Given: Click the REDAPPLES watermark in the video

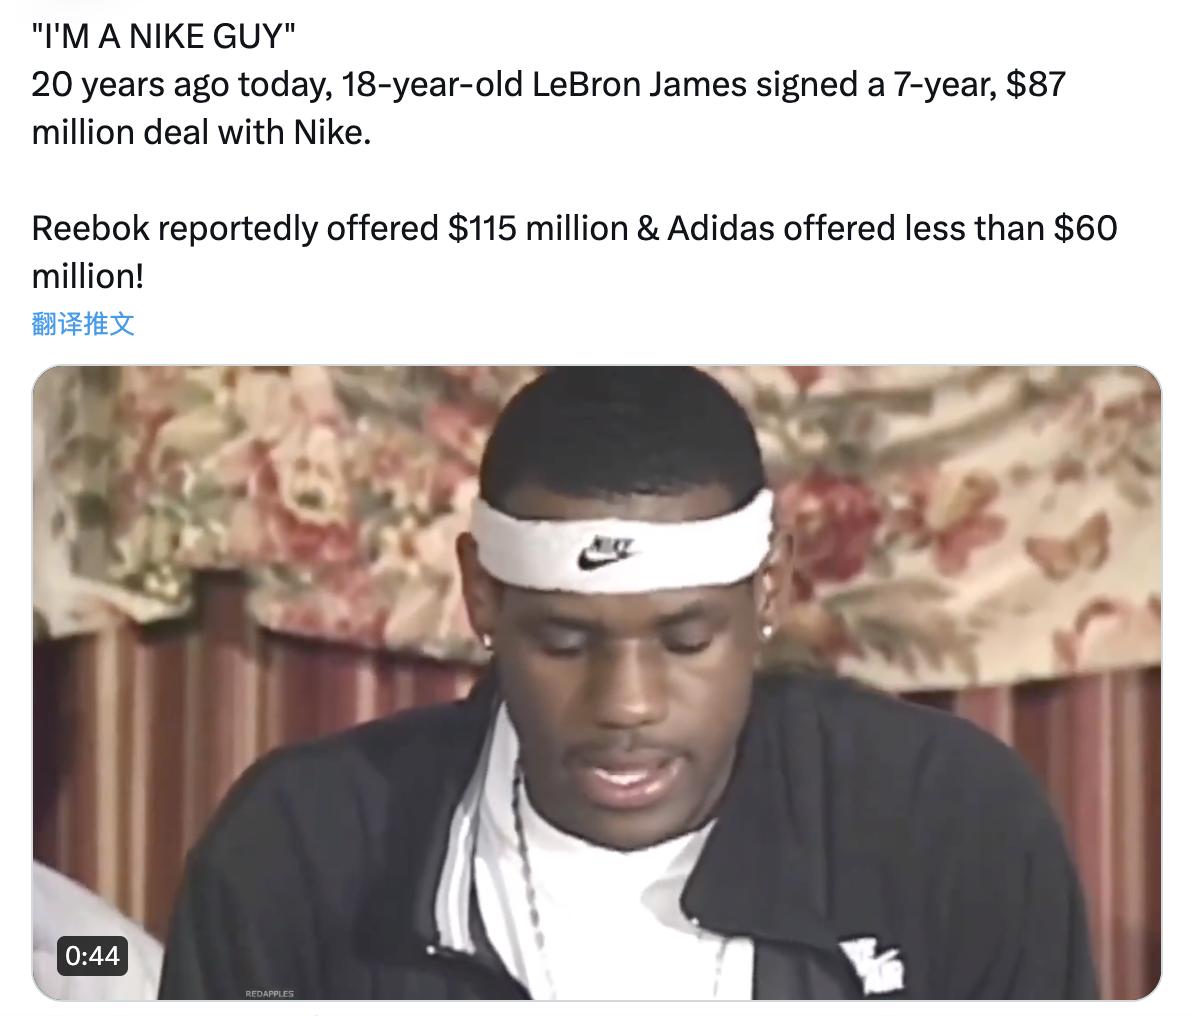Looking at the screenshot, I should tap(269, 993).
